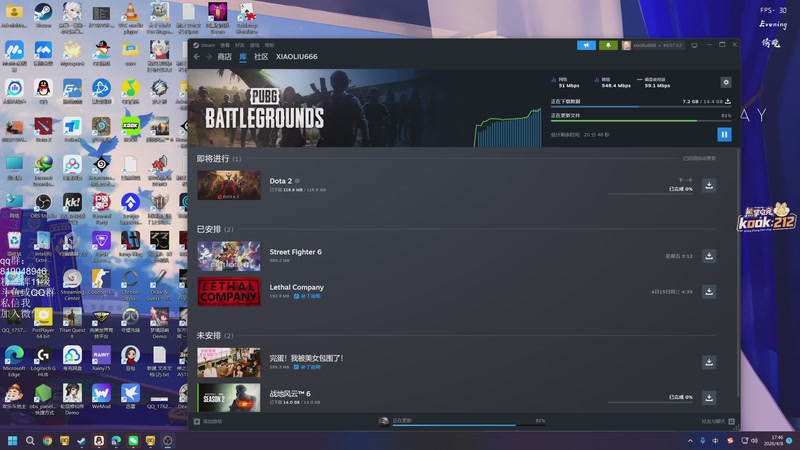
Task: Select OBS Studio desktop icon
Action: tap(43, 206)
